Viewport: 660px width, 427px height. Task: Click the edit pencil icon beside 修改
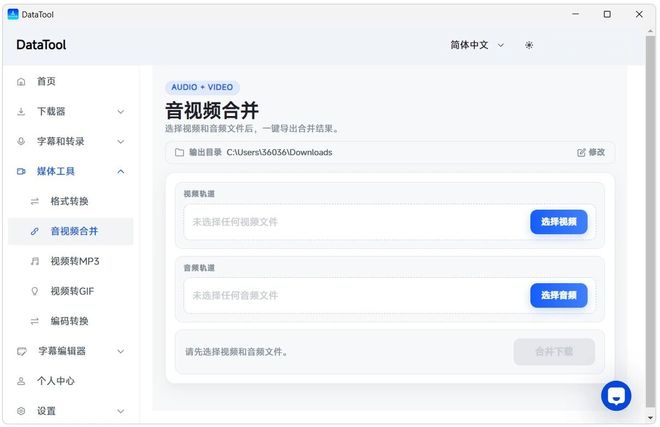(x=581, y=152)
